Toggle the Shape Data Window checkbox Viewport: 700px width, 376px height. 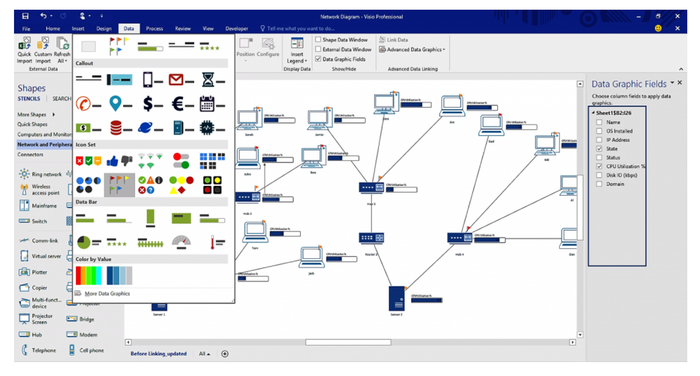point(318,40)
